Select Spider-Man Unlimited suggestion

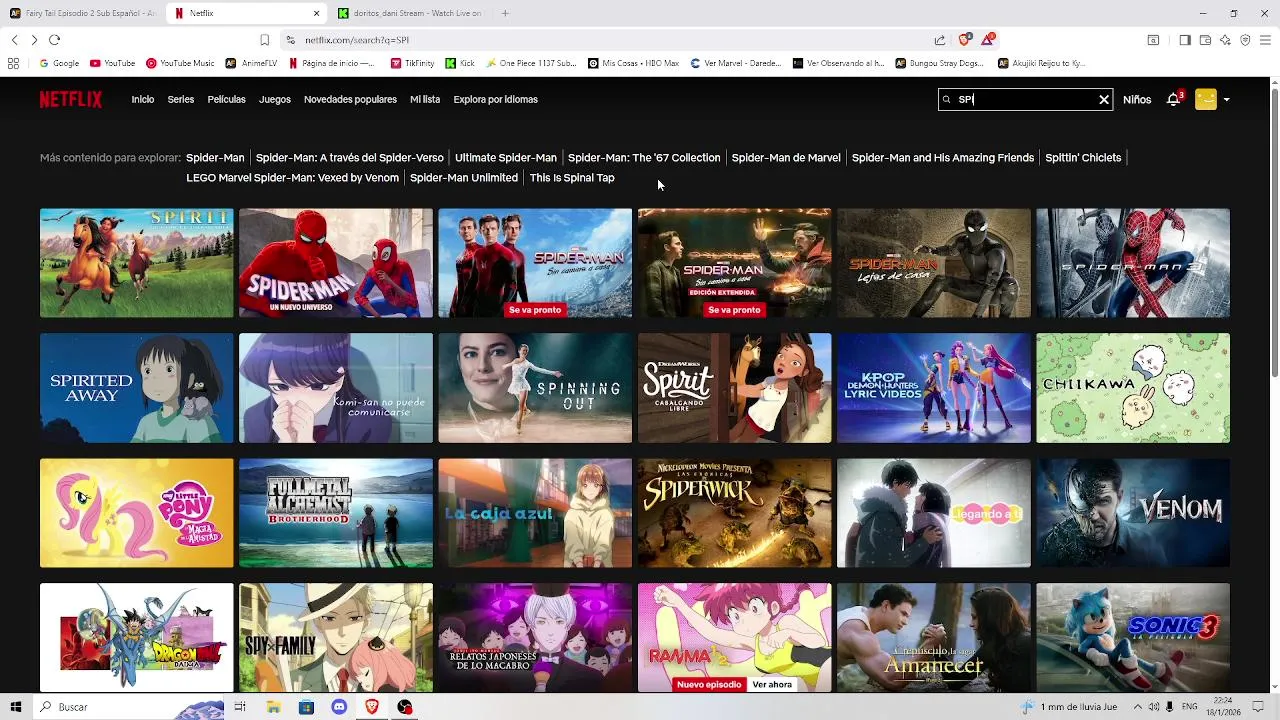point(464,177)
